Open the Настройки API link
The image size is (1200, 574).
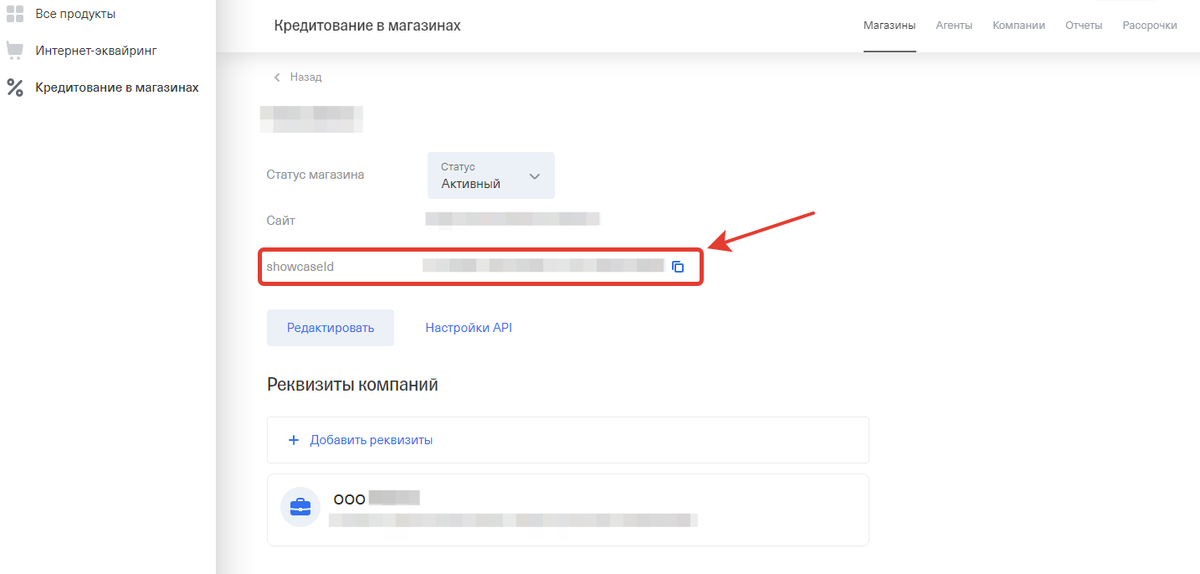coord(468,328)
